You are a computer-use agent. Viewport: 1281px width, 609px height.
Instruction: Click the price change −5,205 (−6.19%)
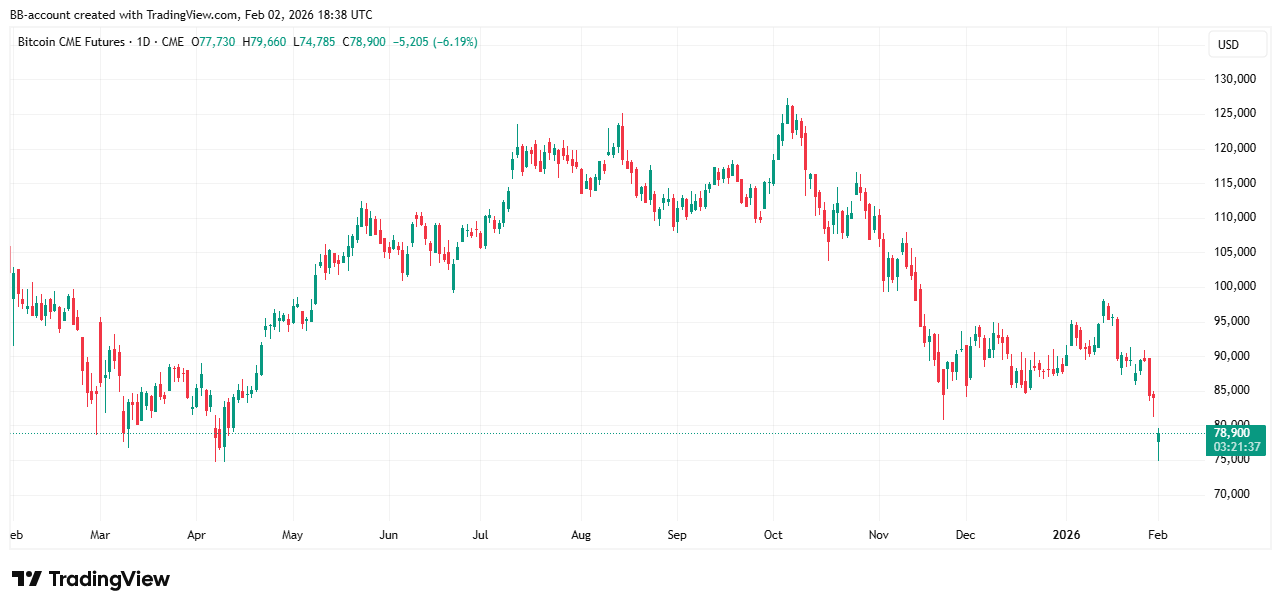coord(436,42)
